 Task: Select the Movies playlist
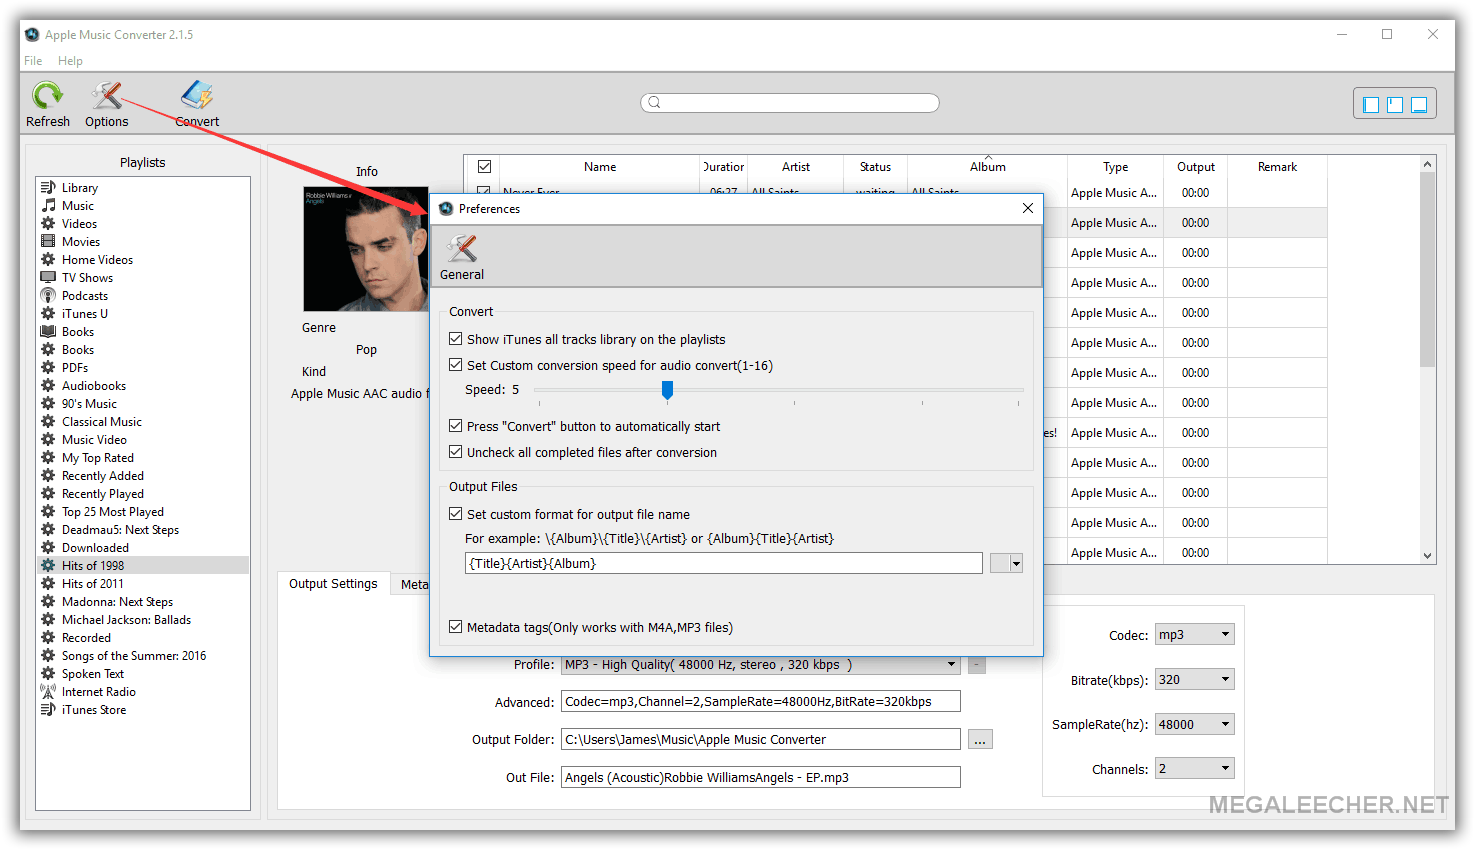click(81, 242)
